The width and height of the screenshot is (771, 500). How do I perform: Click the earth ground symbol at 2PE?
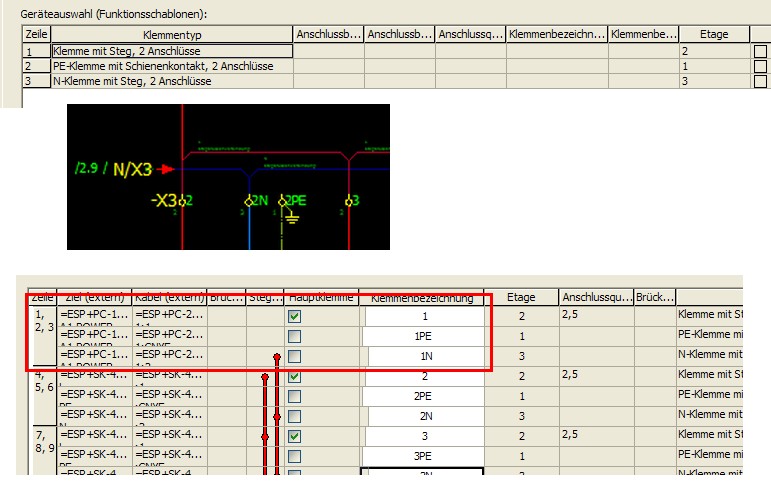tap(292, 218)
